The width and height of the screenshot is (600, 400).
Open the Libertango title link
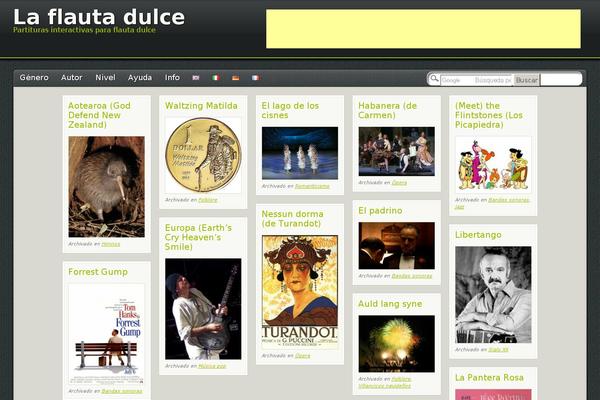click(478, 235)
